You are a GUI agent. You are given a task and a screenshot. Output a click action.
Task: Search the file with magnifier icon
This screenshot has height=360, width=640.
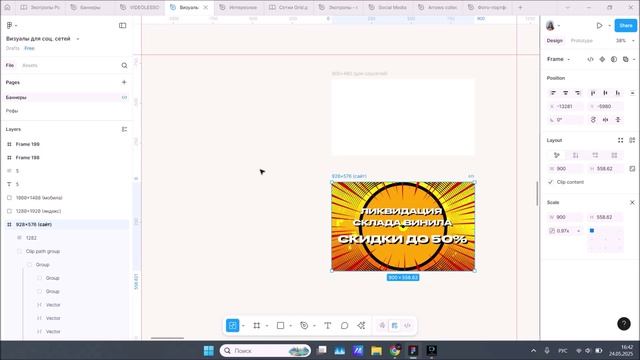pyautogui.click(x=124, y=65)
